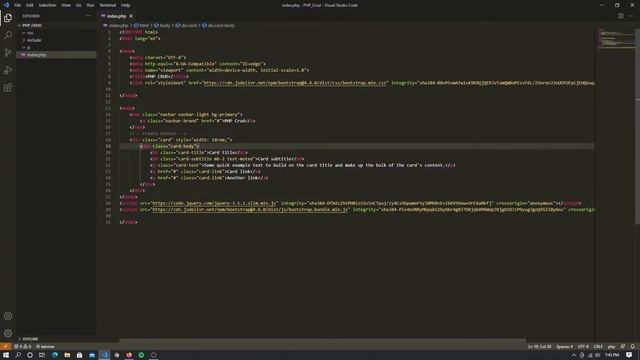640x360 pixels.
Task: Click the card-body div line in editor
Action: [357, 146]
